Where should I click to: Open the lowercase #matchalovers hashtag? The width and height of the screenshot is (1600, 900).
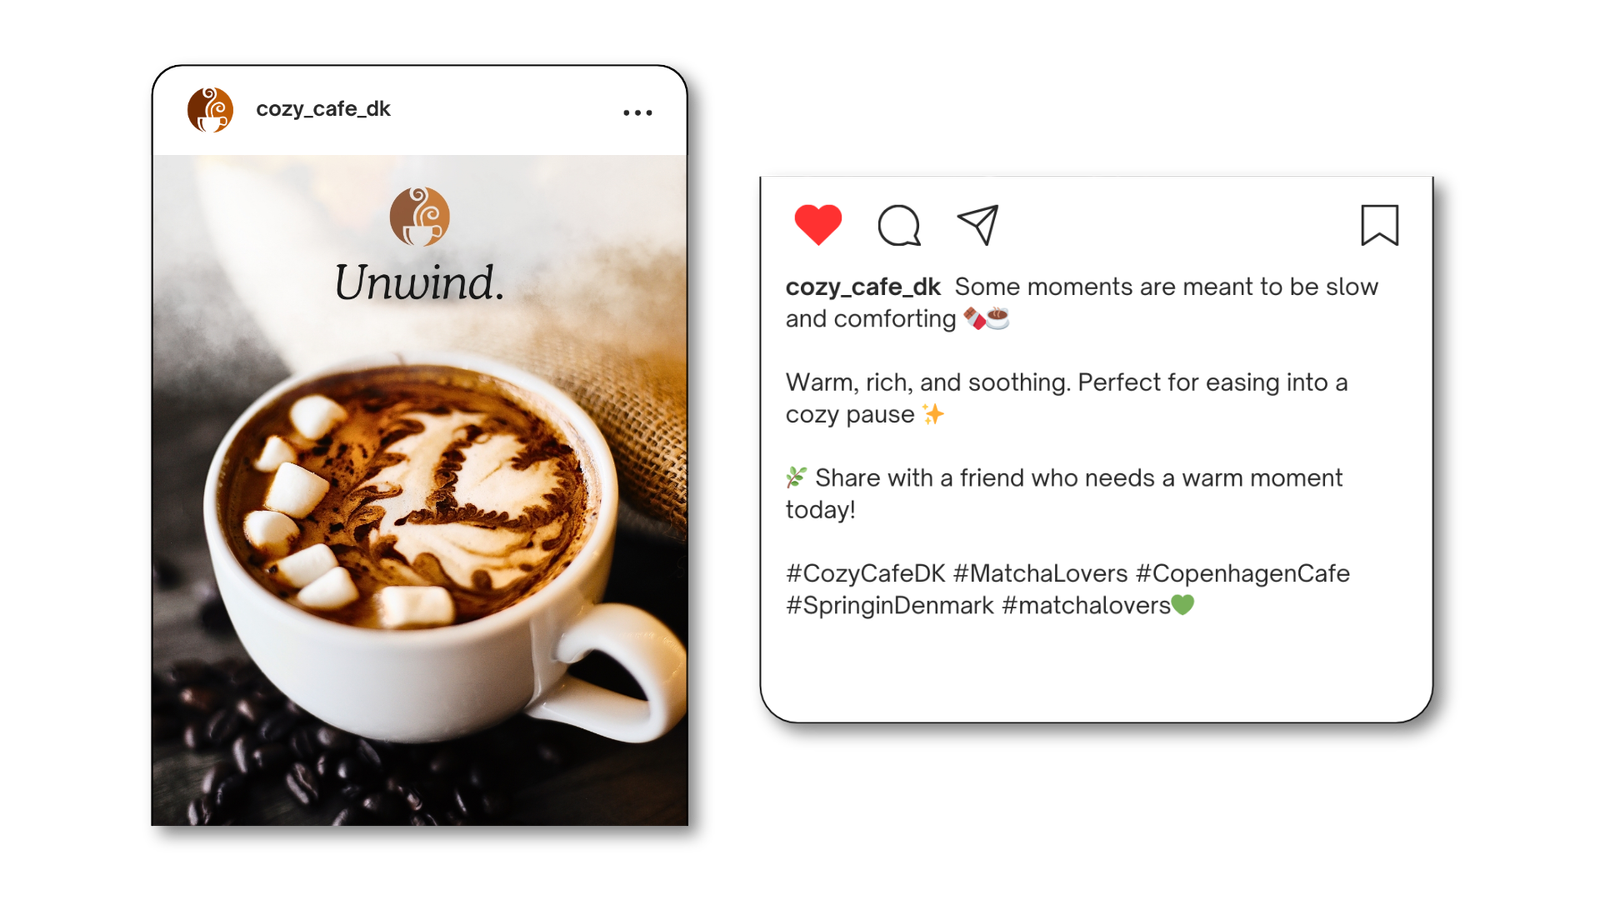click(x=1086, y=605)
